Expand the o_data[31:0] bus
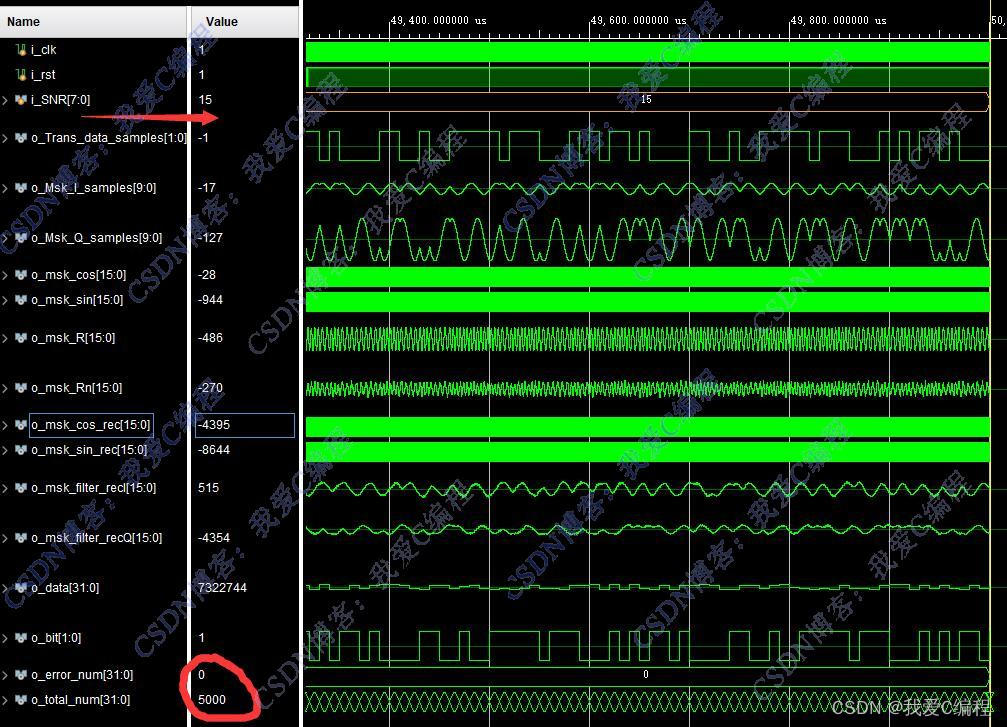 [x=5, y=588]
